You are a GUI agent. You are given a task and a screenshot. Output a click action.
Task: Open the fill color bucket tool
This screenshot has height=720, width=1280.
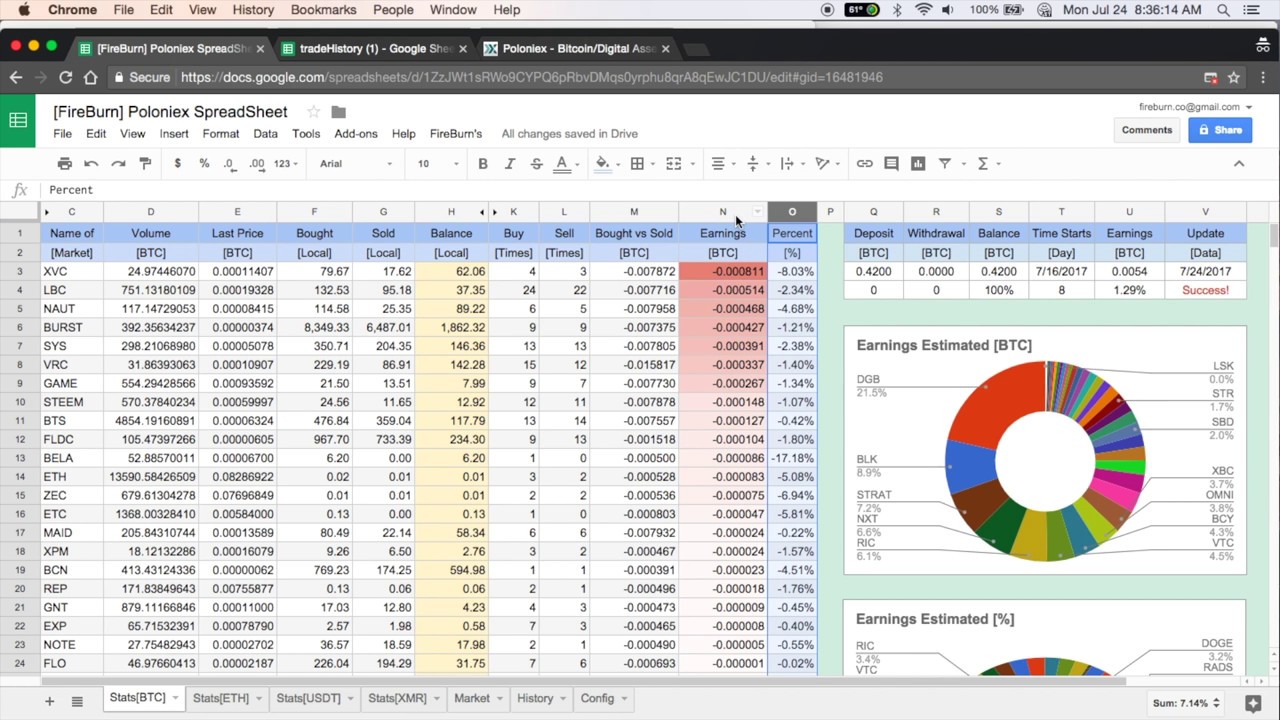[x=602, y=163]
